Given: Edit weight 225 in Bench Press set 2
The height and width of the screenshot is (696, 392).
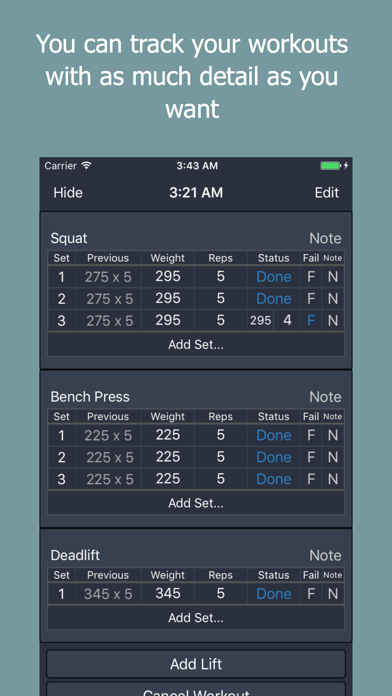Looking at the screenshot, I should [168, 457].
